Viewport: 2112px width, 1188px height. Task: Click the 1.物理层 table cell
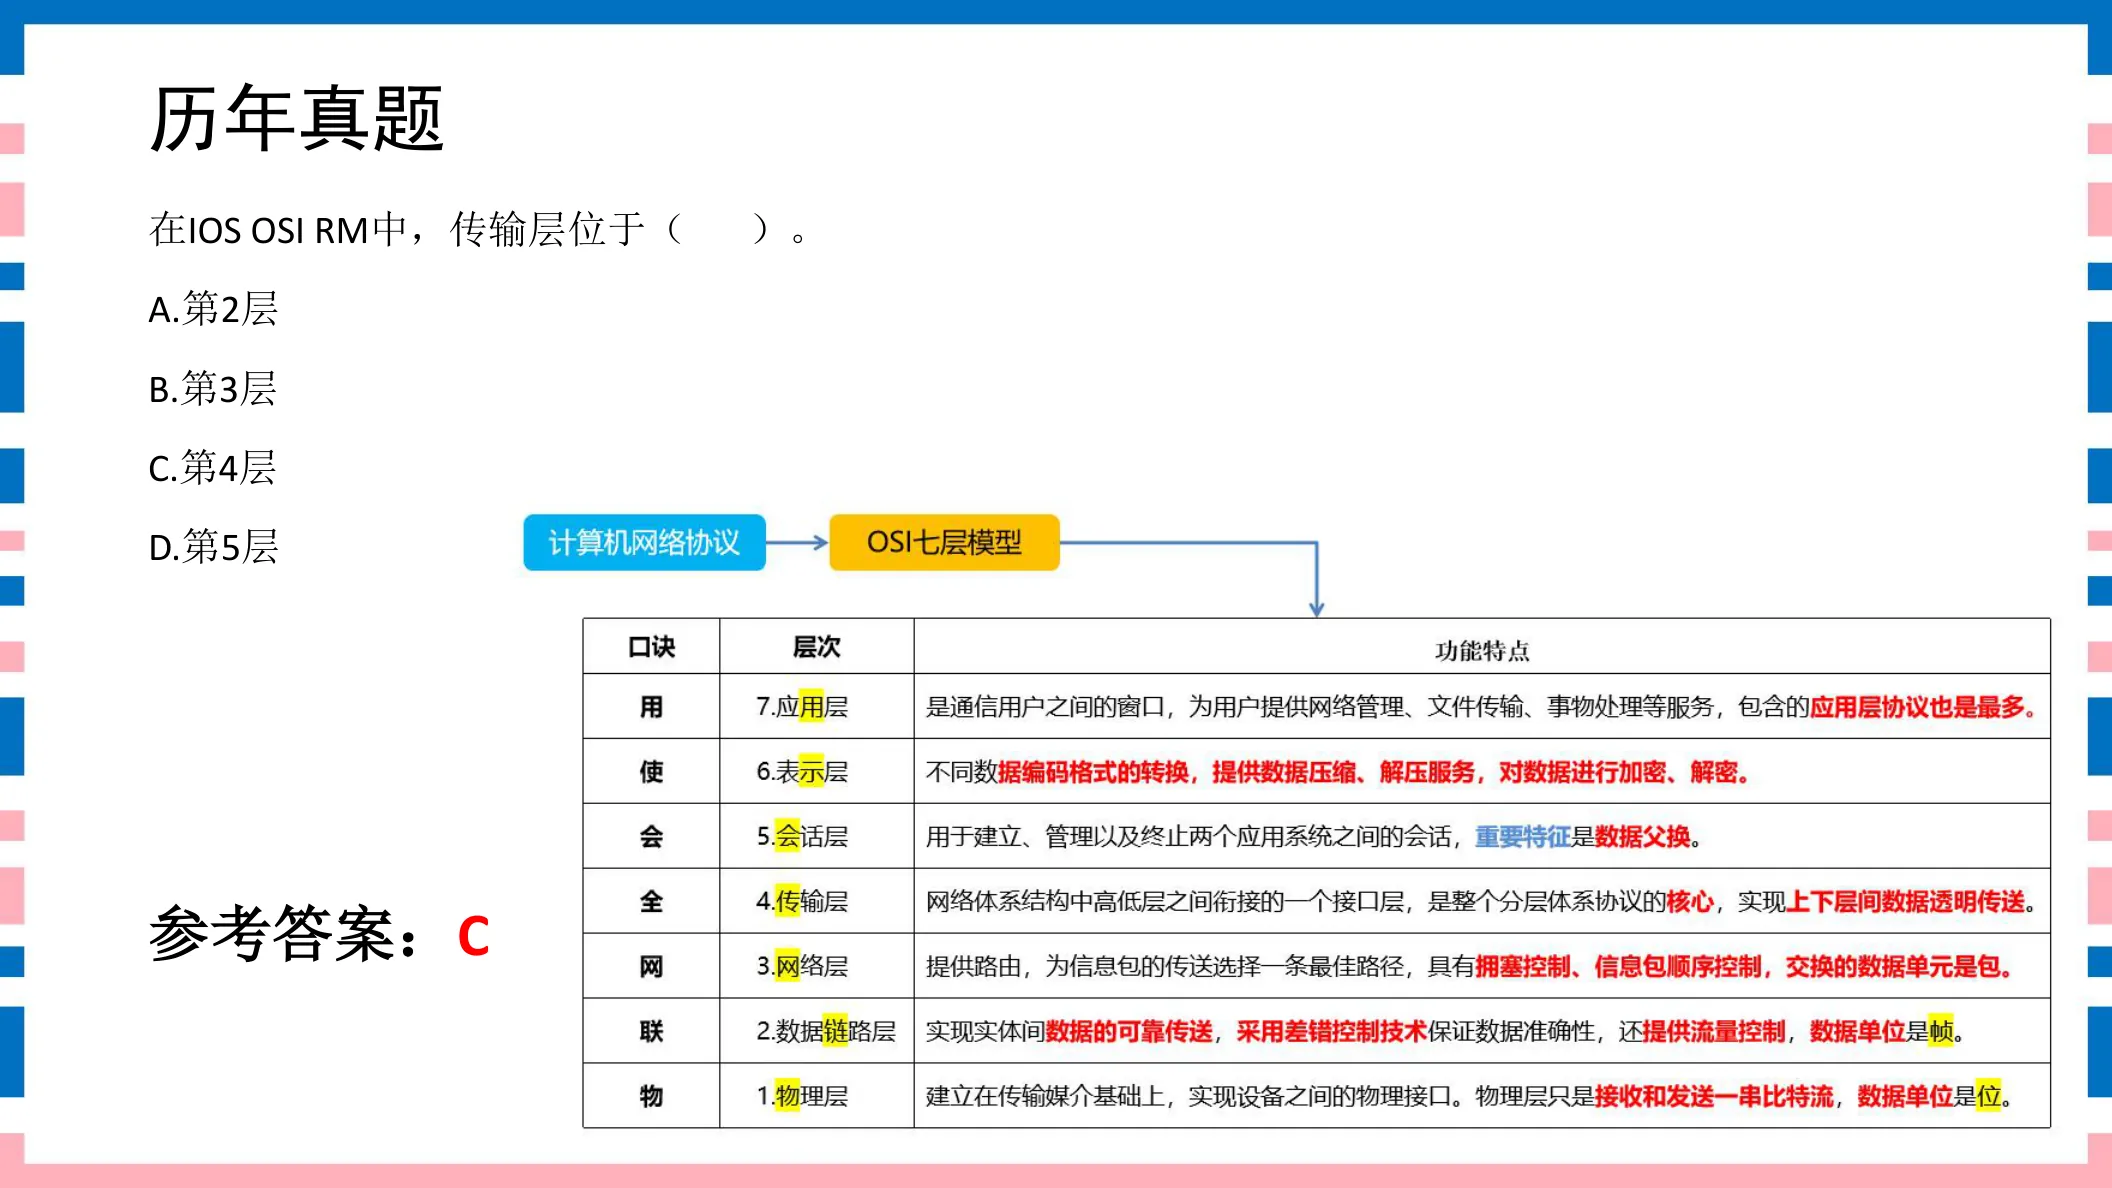pos(816,1096)
